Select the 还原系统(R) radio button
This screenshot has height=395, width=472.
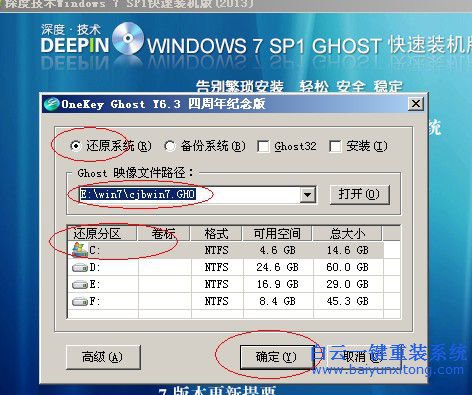pos(76,146)
